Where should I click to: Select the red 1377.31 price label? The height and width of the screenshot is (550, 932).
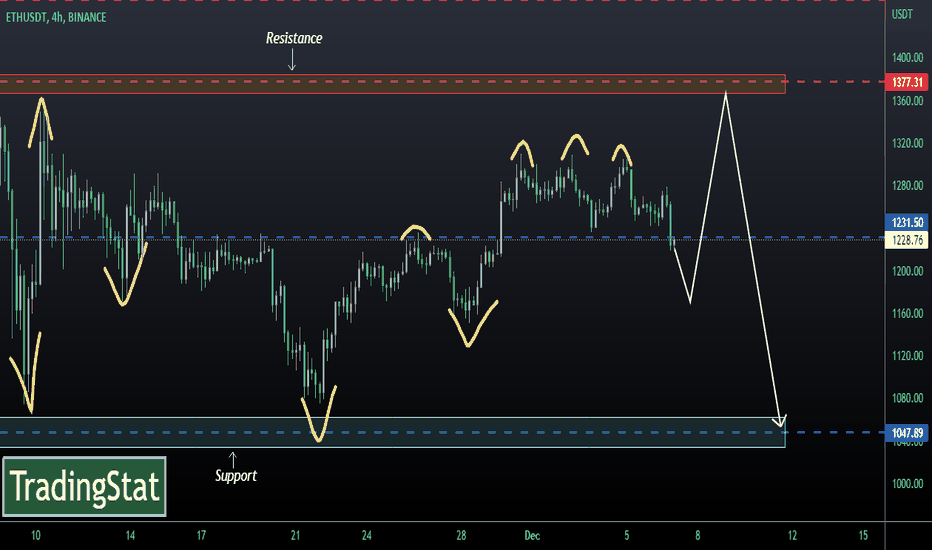click(x=906, y=82)
